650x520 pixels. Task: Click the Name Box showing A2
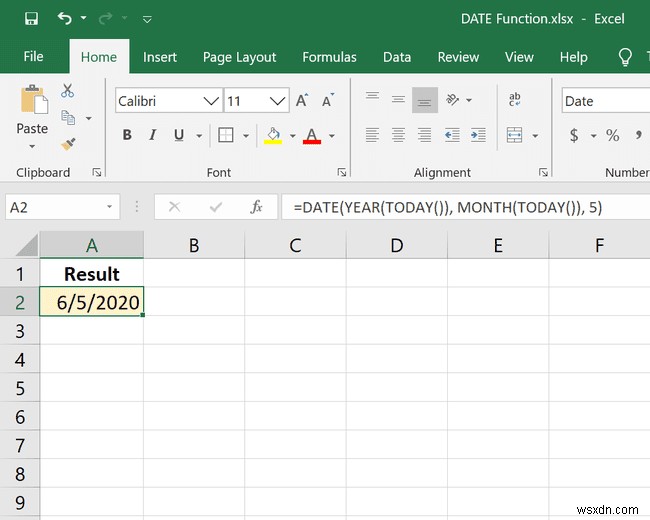click(63, 207)
